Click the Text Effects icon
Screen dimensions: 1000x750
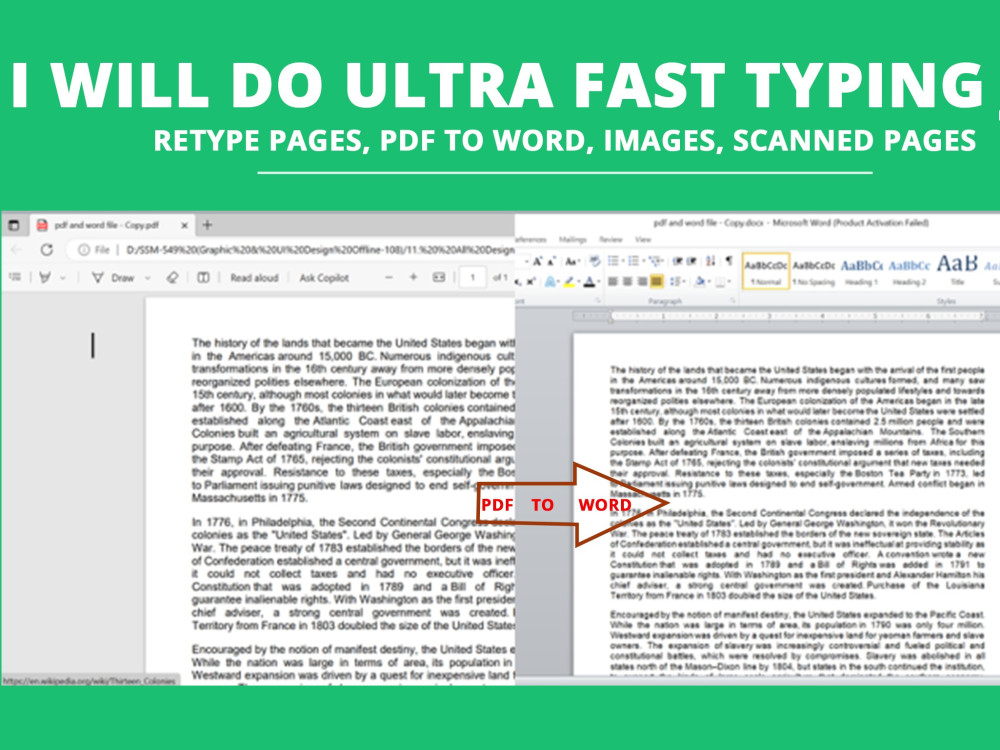550,281
